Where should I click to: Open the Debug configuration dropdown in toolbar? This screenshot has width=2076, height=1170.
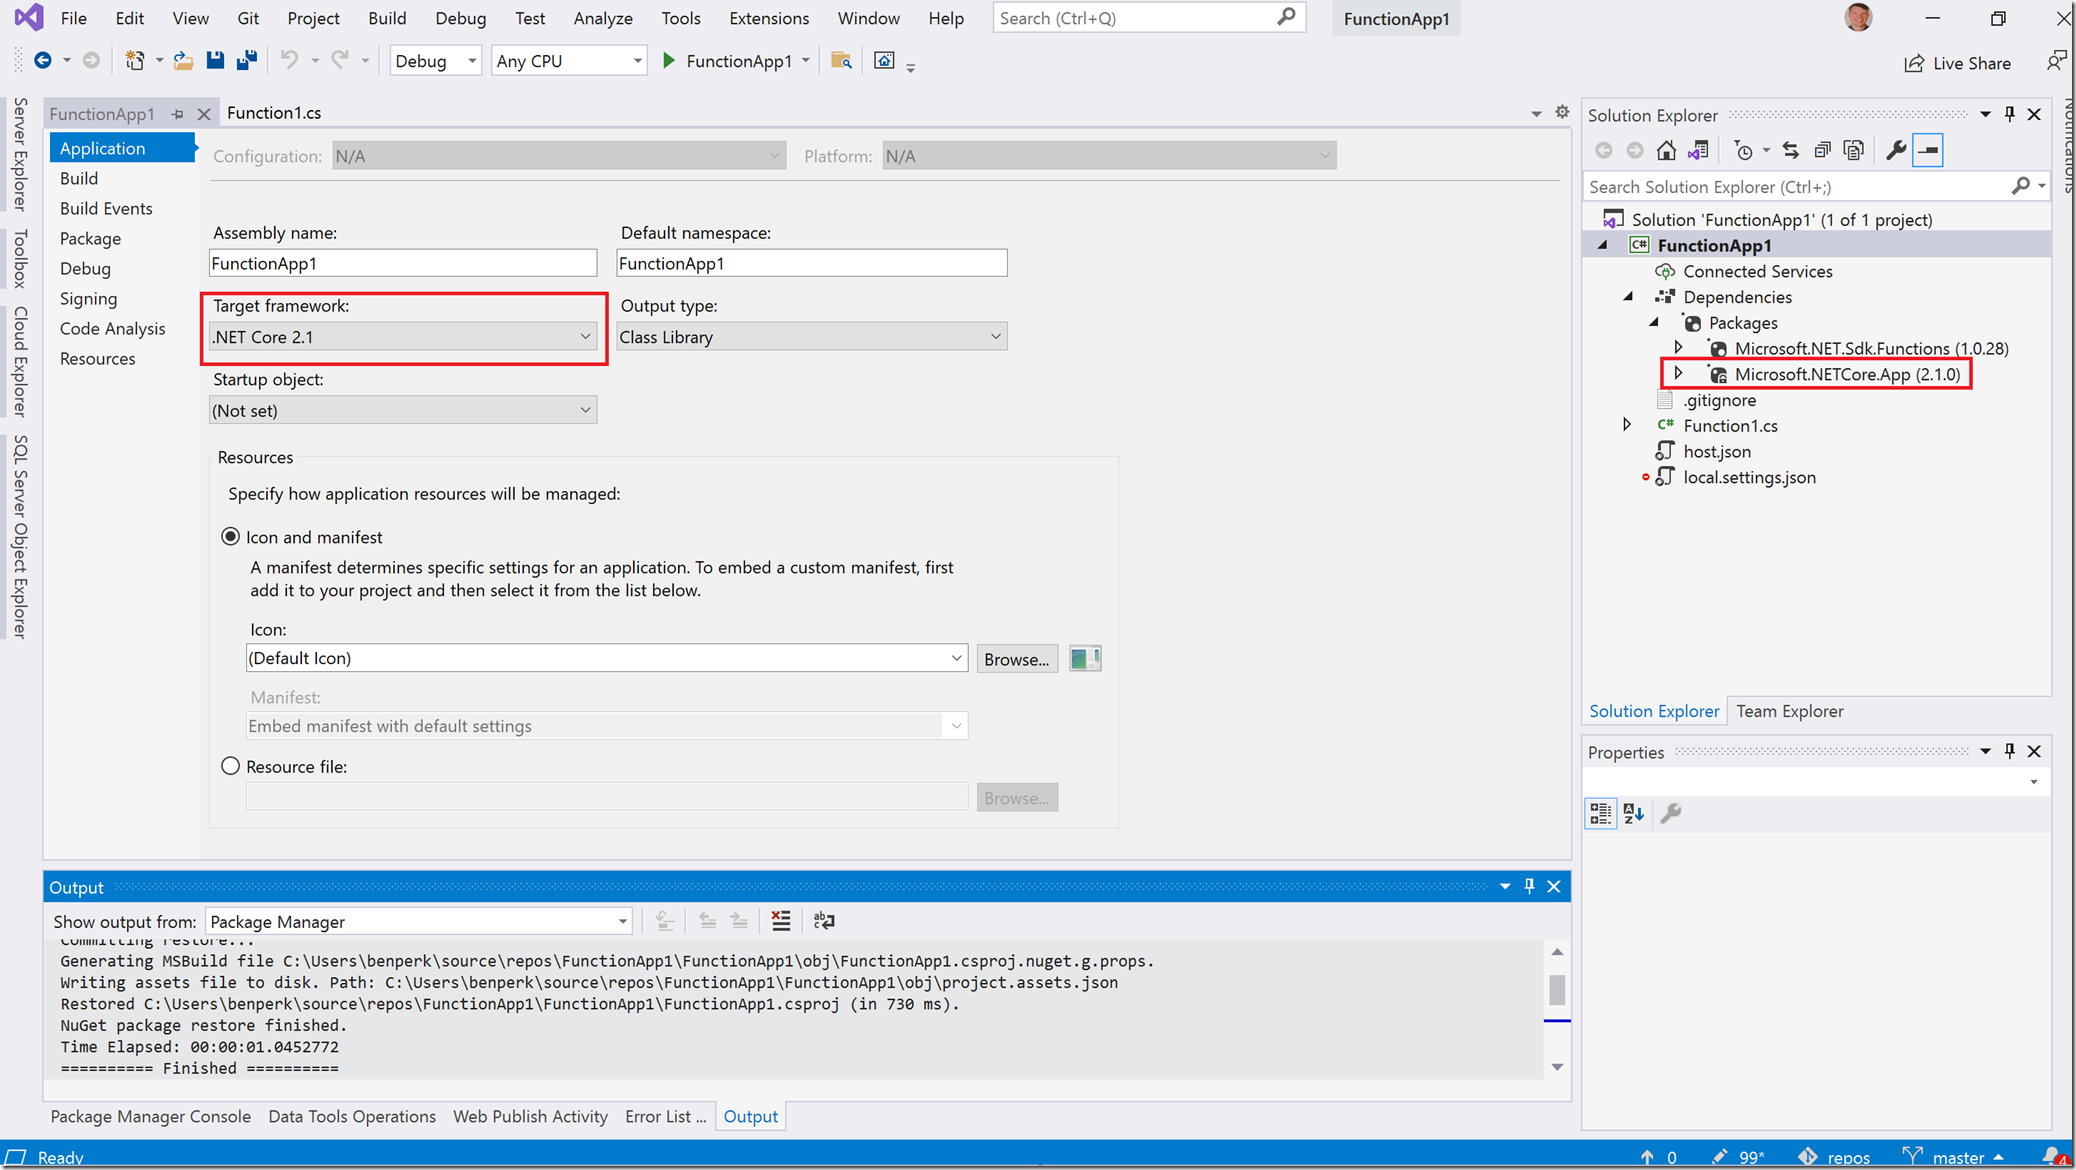(435, 61)
